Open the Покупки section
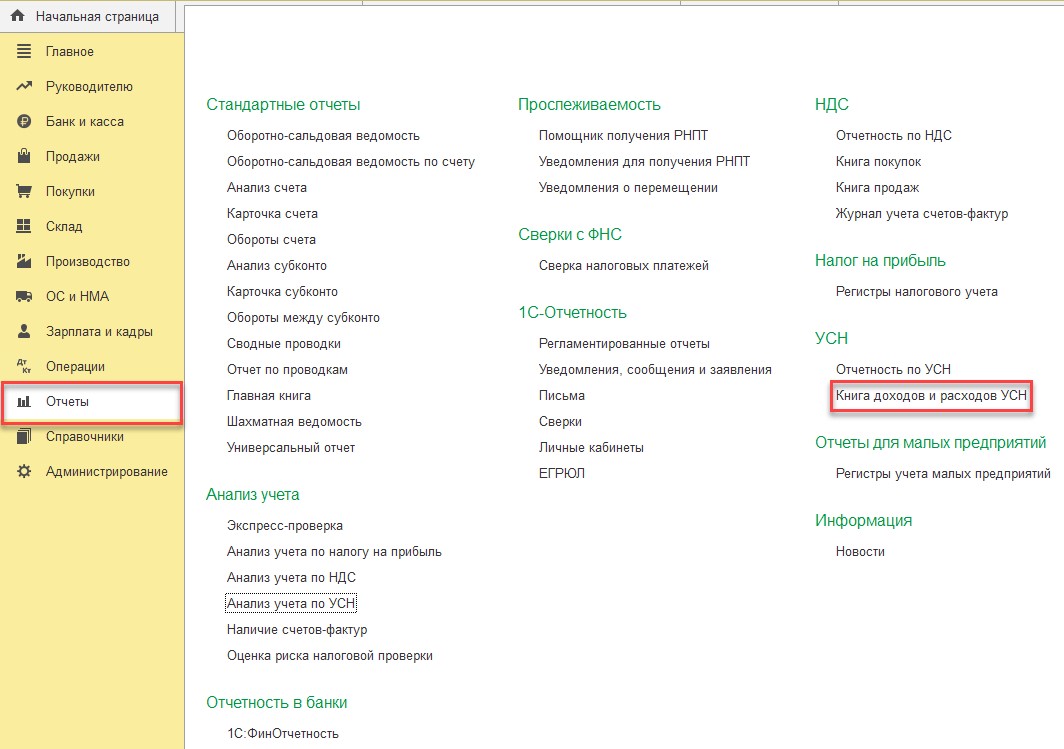The width and height of the screenshot is (1064, 749). (x=70, y=191)
